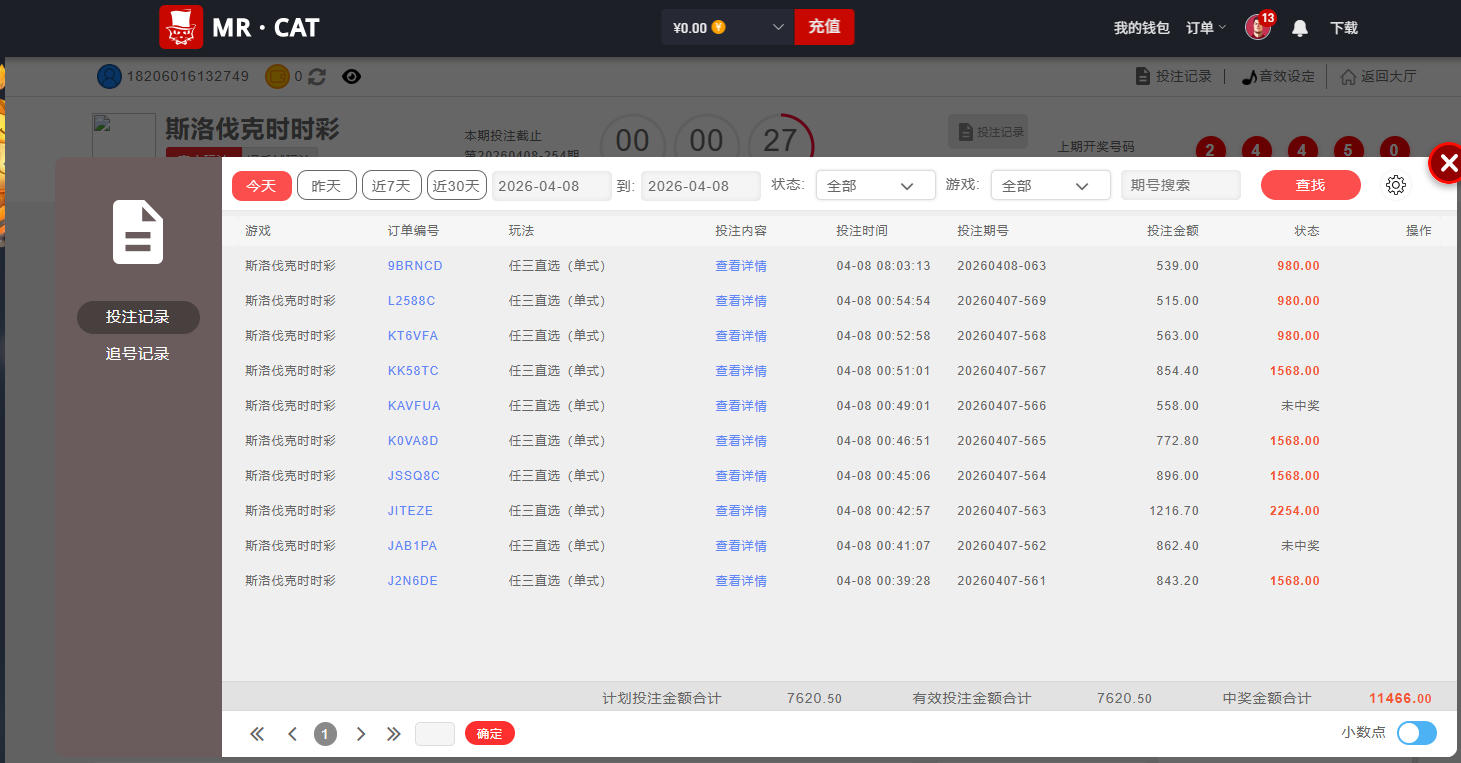The width and height of the screenshot is (1461, 763).
Task: Click the MR·CAT top hat logo
Action: click(x=181, y=27)
